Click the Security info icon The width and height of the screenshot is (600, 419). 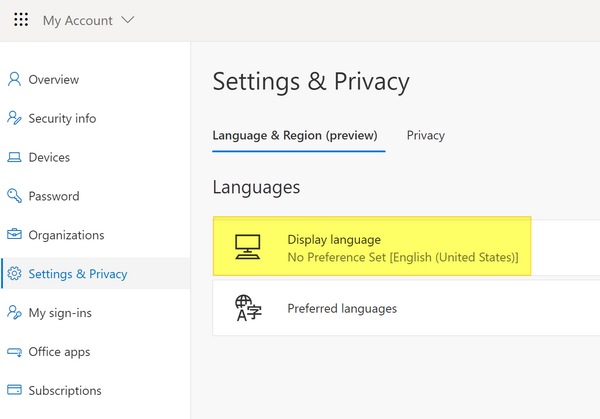(14, 118)
